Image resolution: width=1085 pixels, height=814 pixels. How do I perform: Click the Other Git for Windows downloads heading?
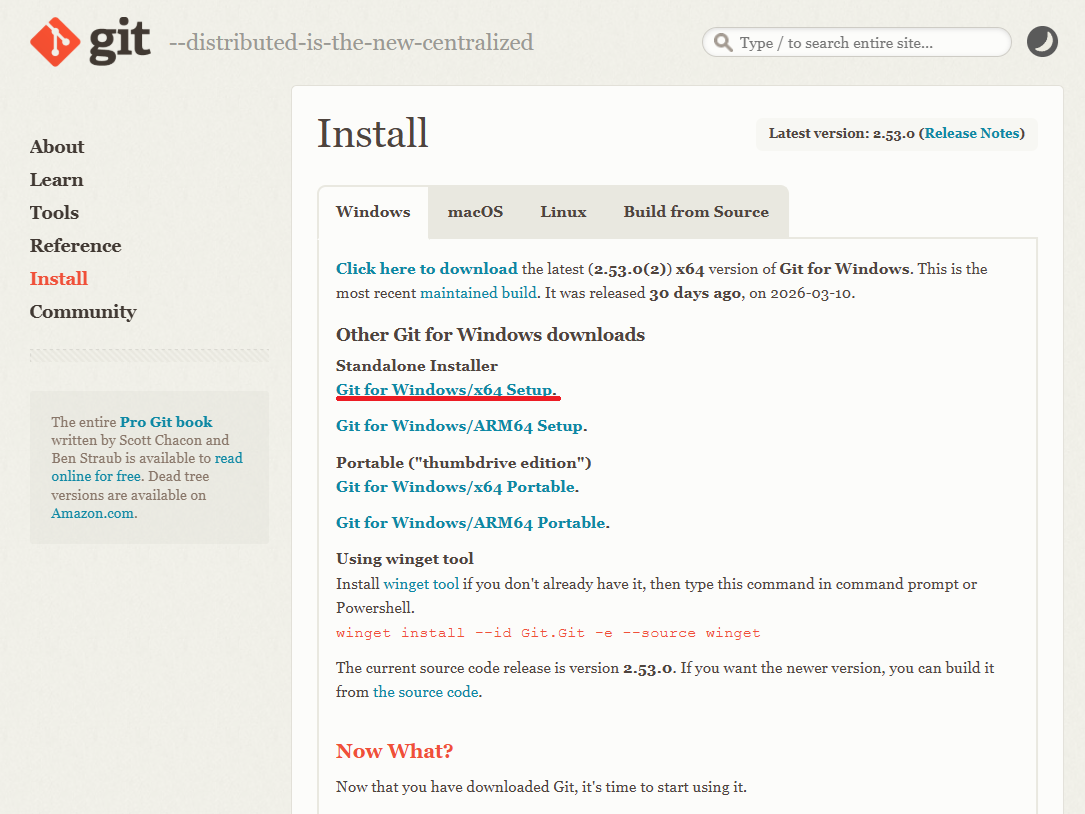491,335
